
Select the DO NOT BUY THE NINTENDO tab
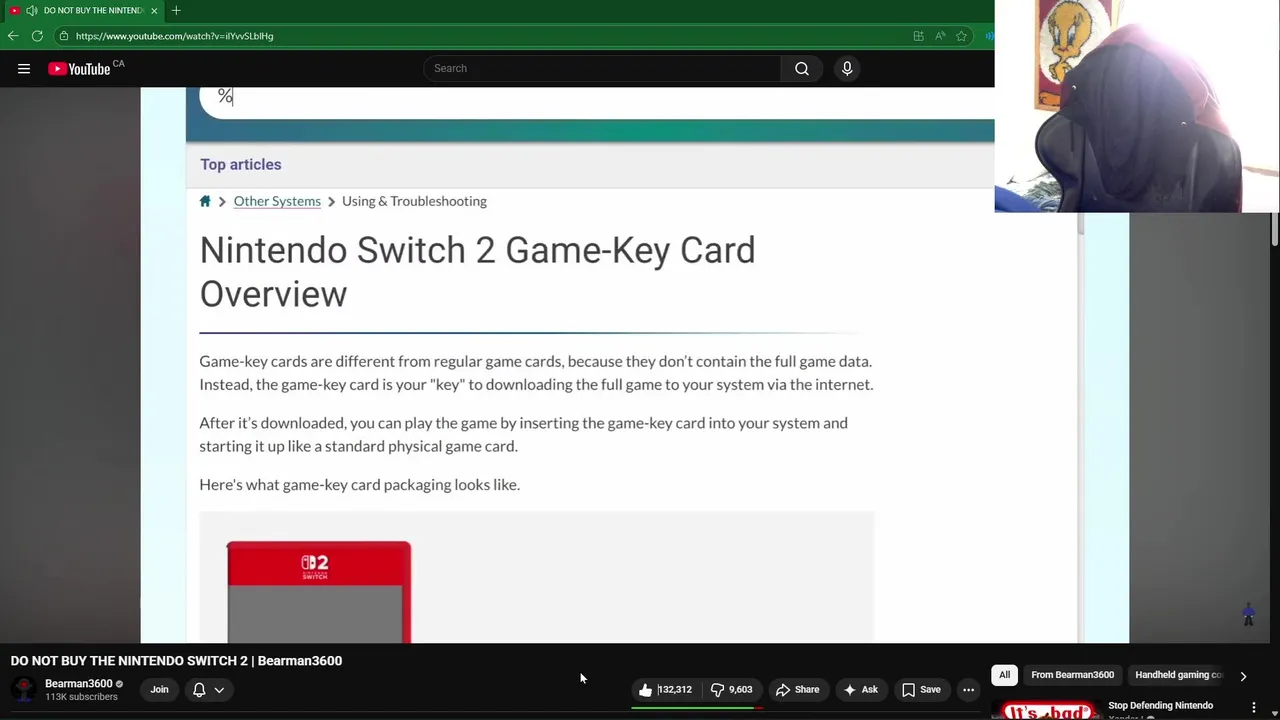pyautogui.click(x=82, y=10)
